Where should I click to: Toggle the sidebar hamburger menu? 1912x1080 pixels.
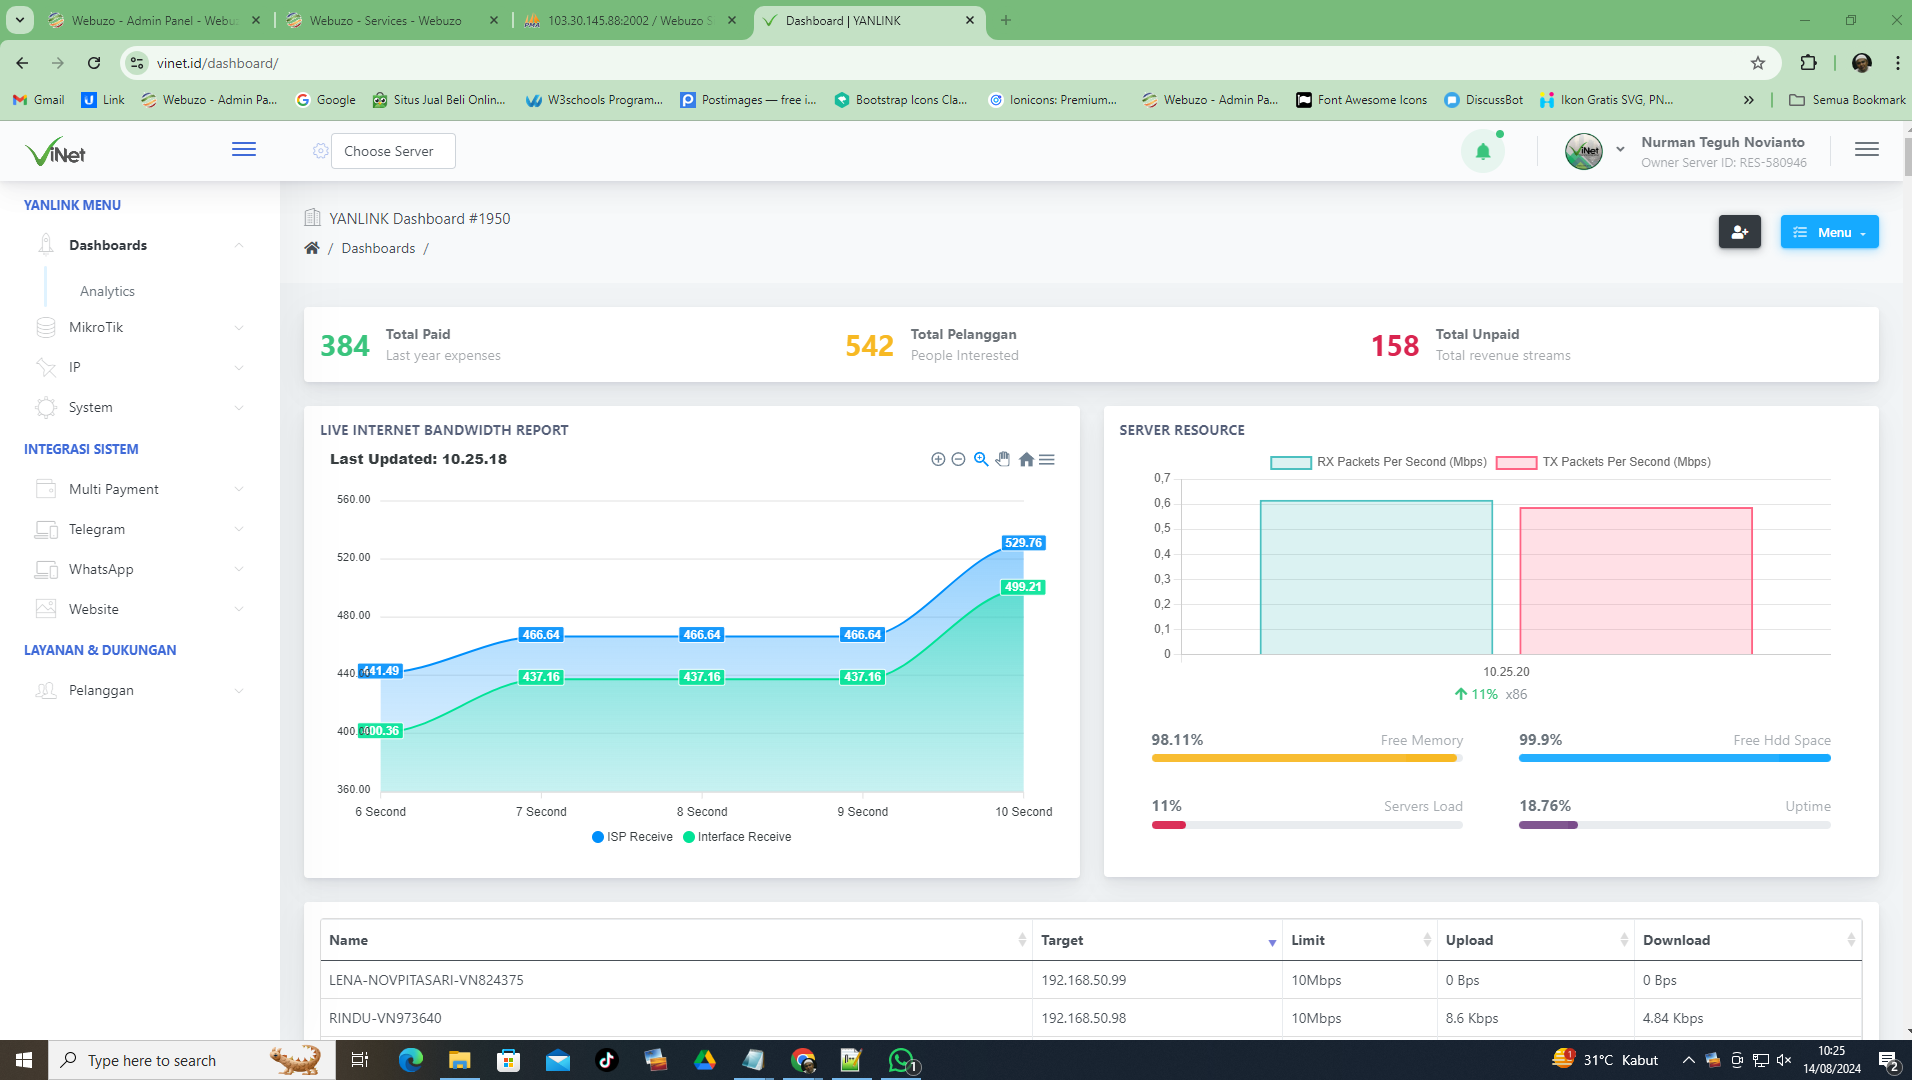(244, 150)
